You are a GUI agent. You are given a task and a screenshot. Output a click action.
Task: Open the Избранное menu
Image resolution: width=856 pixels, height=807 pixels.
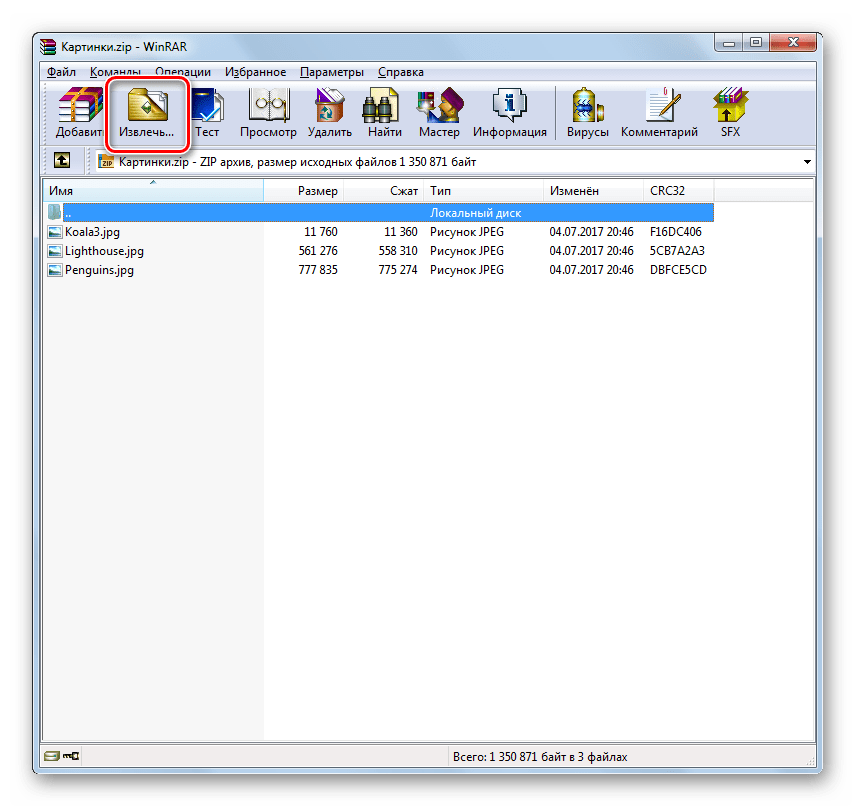255,72
